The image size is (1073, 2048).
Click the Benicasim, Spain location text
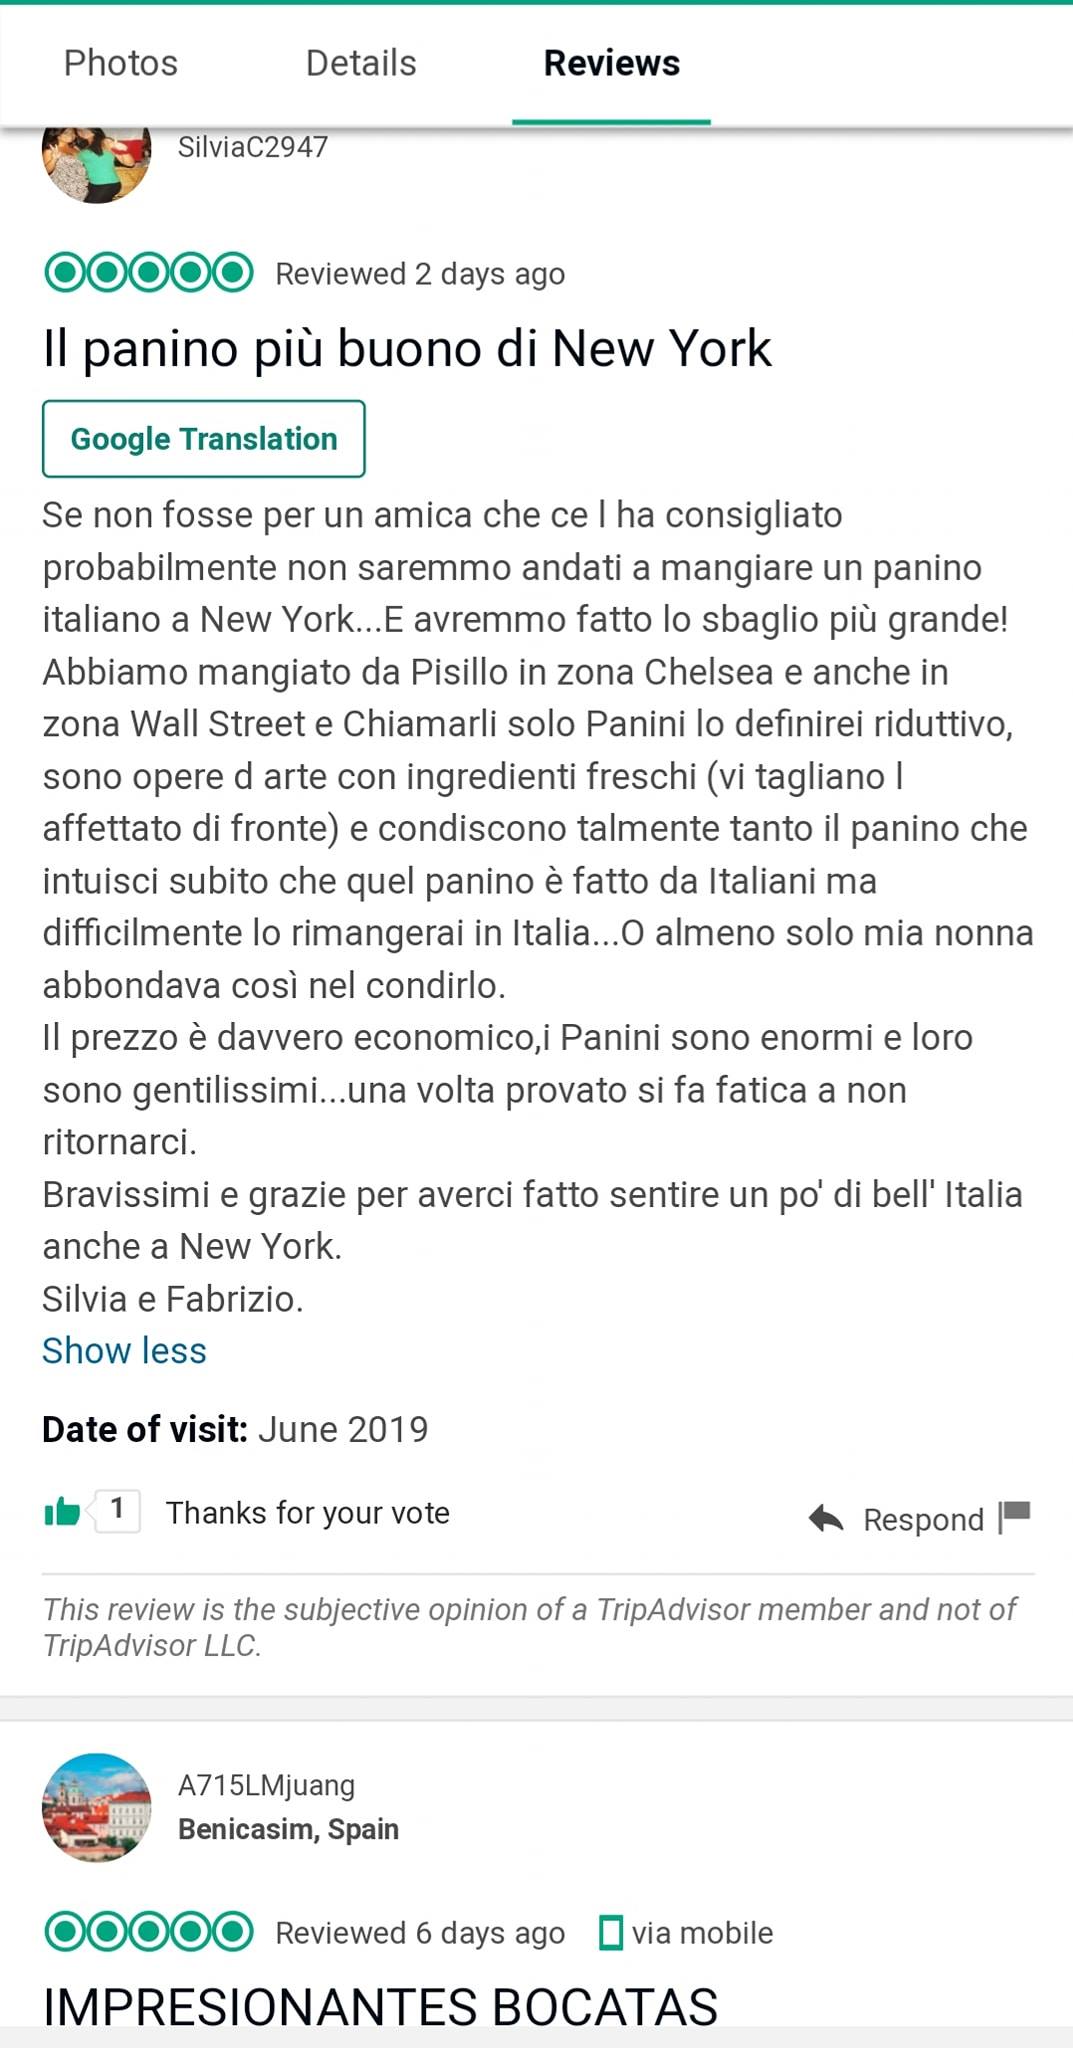(288, 1829)
